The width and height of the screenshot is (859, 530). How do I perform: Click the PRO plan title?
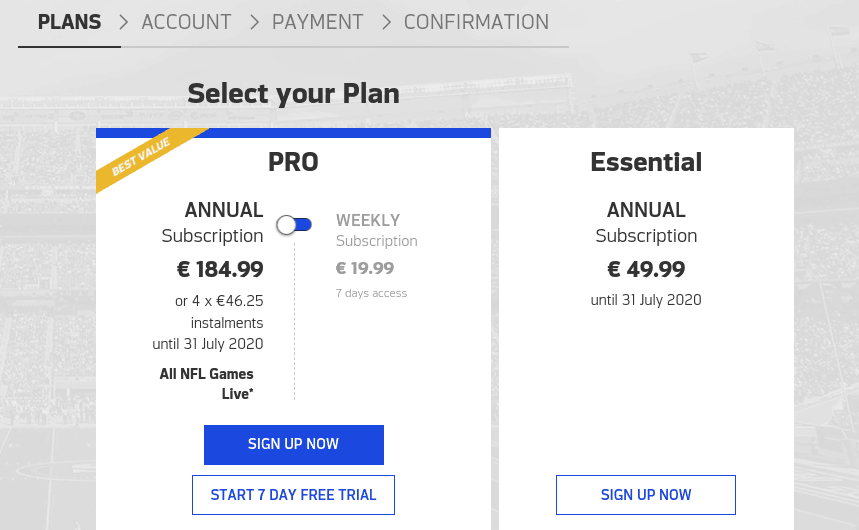click(293, 162)
